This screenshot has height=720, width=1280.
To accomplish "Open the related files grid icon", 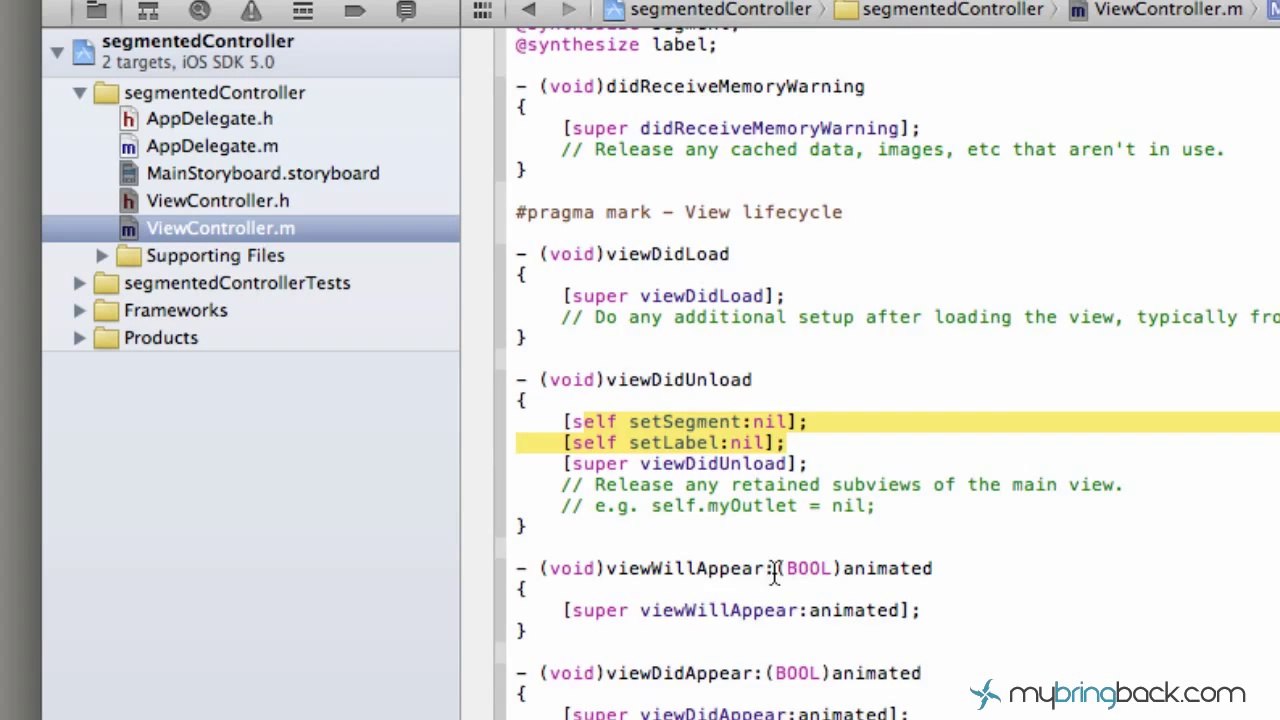I will coord(482,10).
